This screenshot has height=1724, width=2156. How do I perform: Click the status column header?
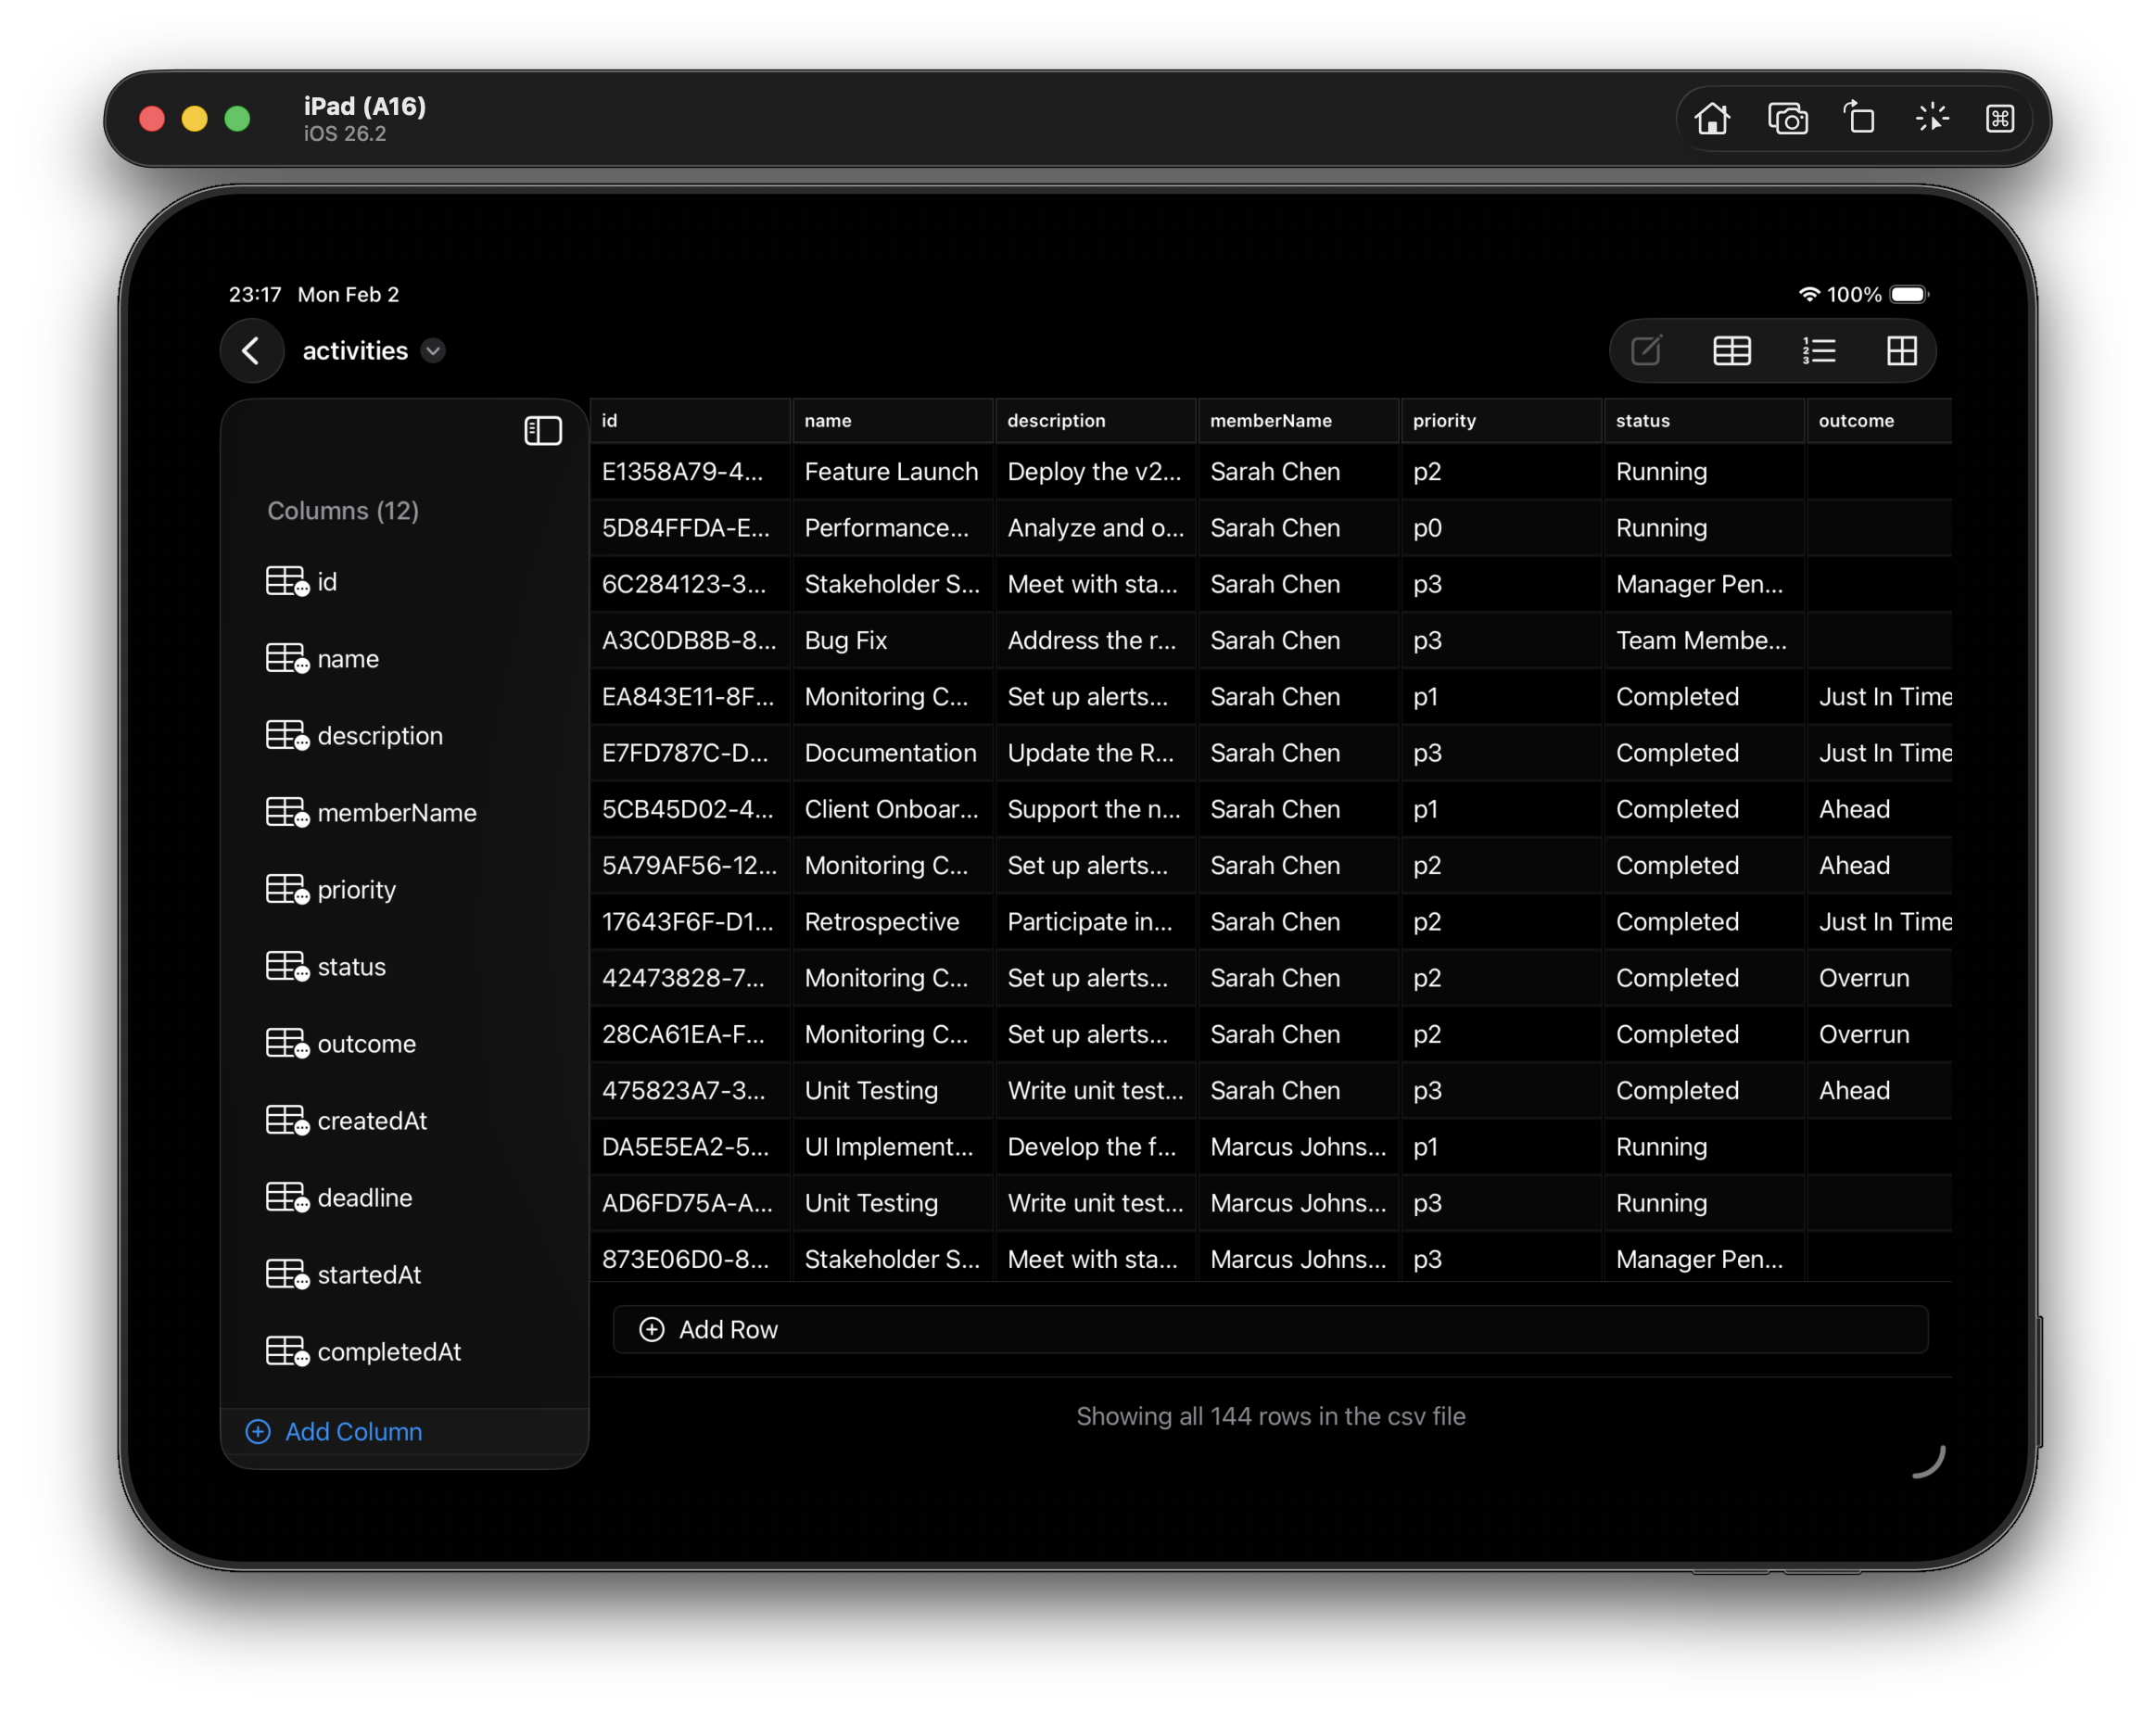1642,421
